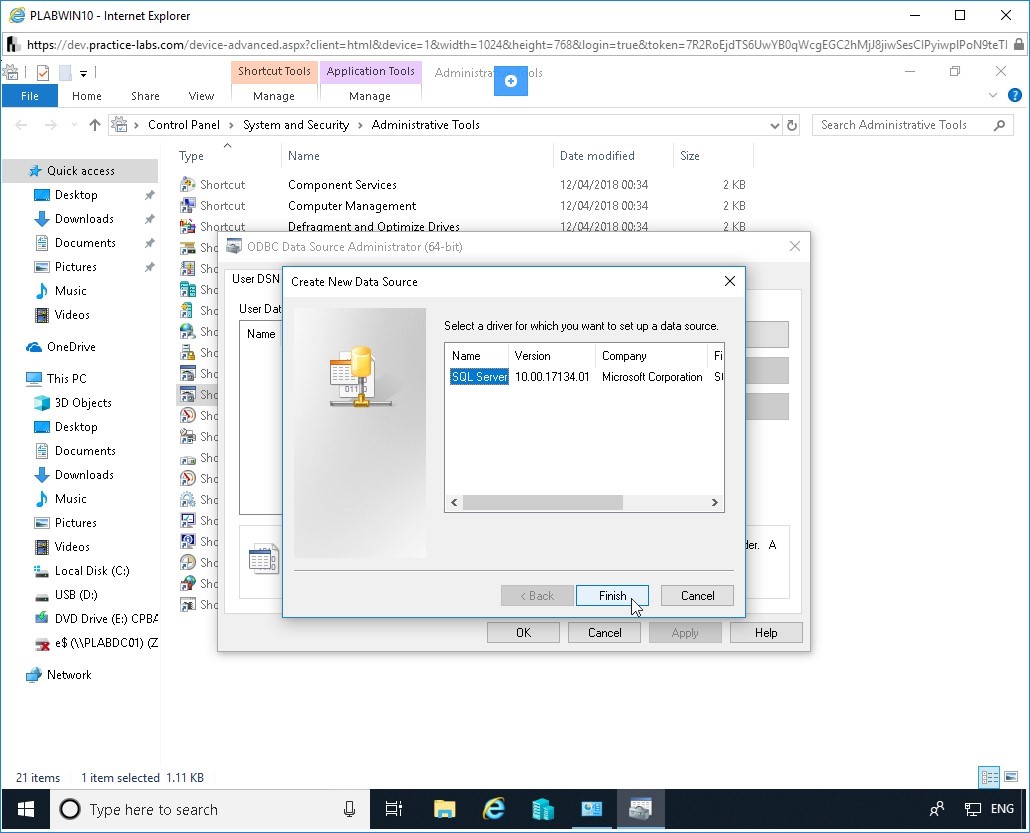Open the Home ribbon tab
Viewport: 1030px width, 833px height.
(87, 96)
